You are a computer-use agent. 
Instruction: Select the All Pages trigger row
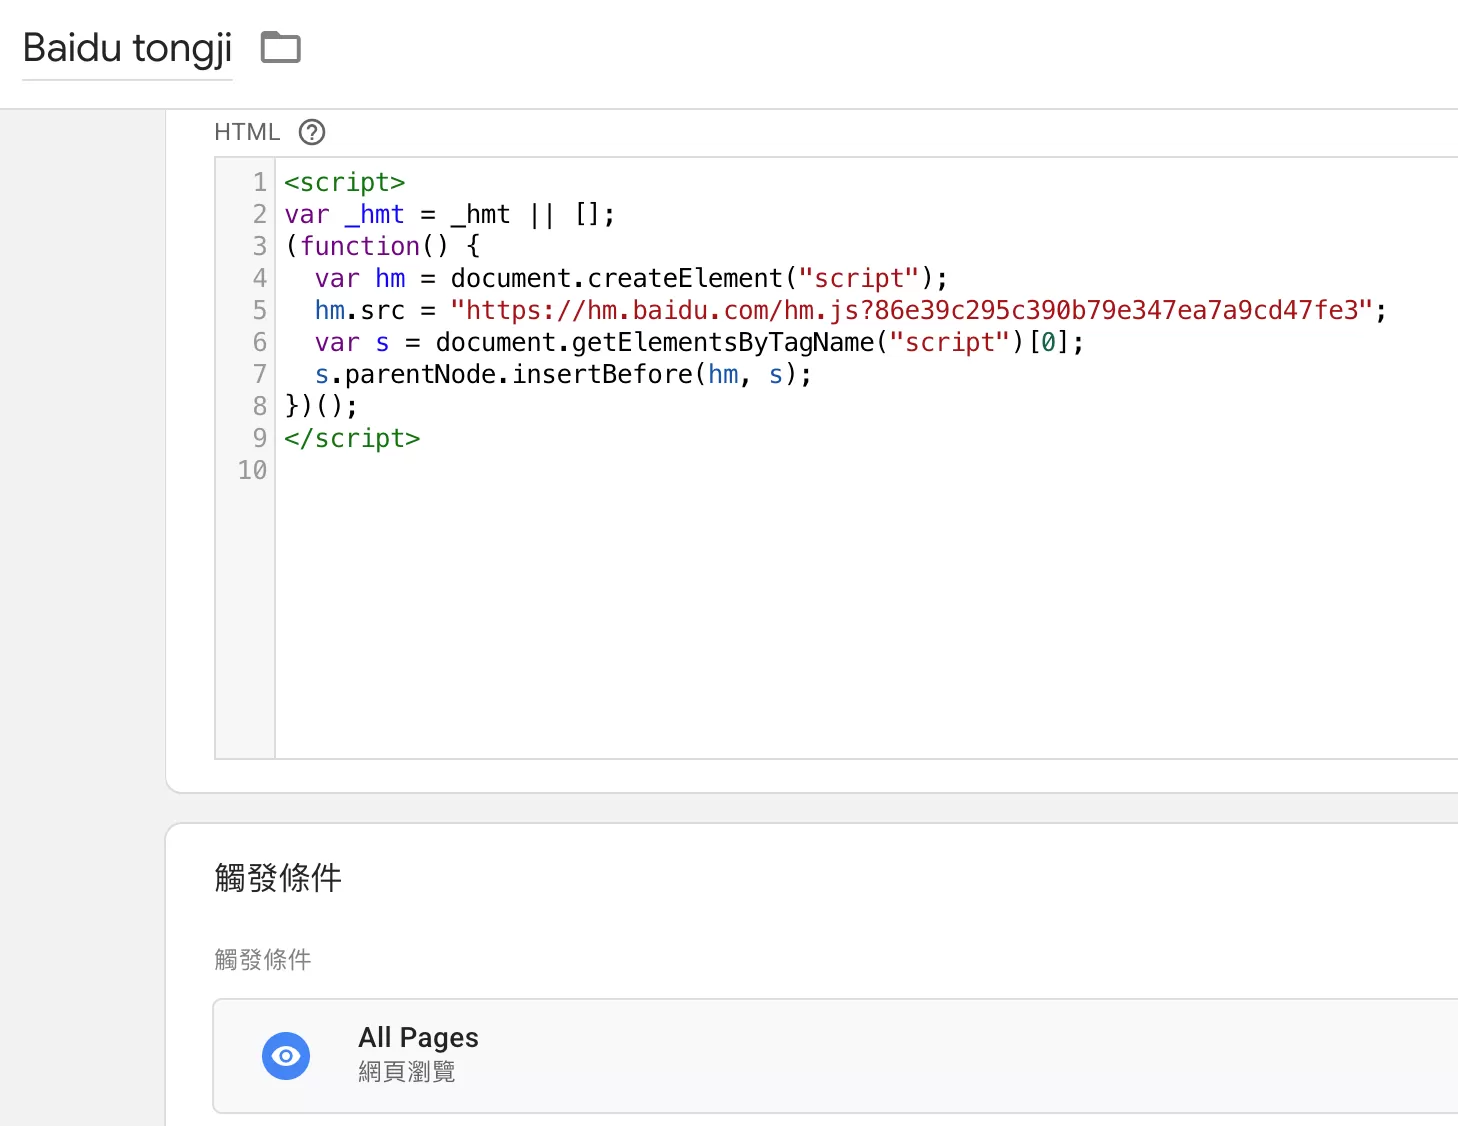(x=836, y=1056)
